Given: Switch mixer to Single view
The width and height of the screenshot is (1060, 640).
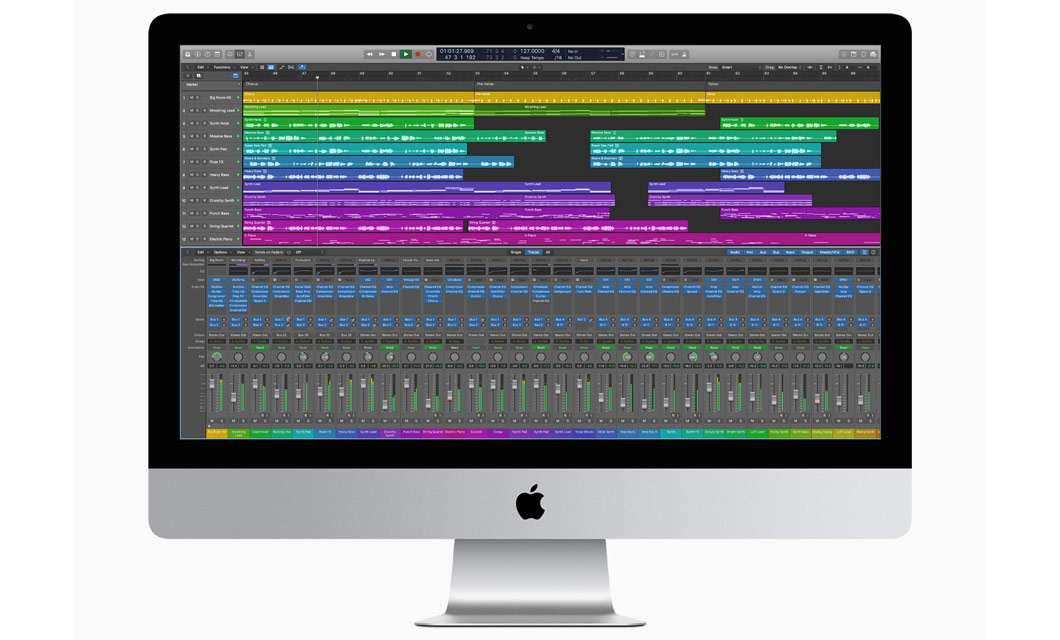Looking at the screenshot, I should (x=516, y=252).
